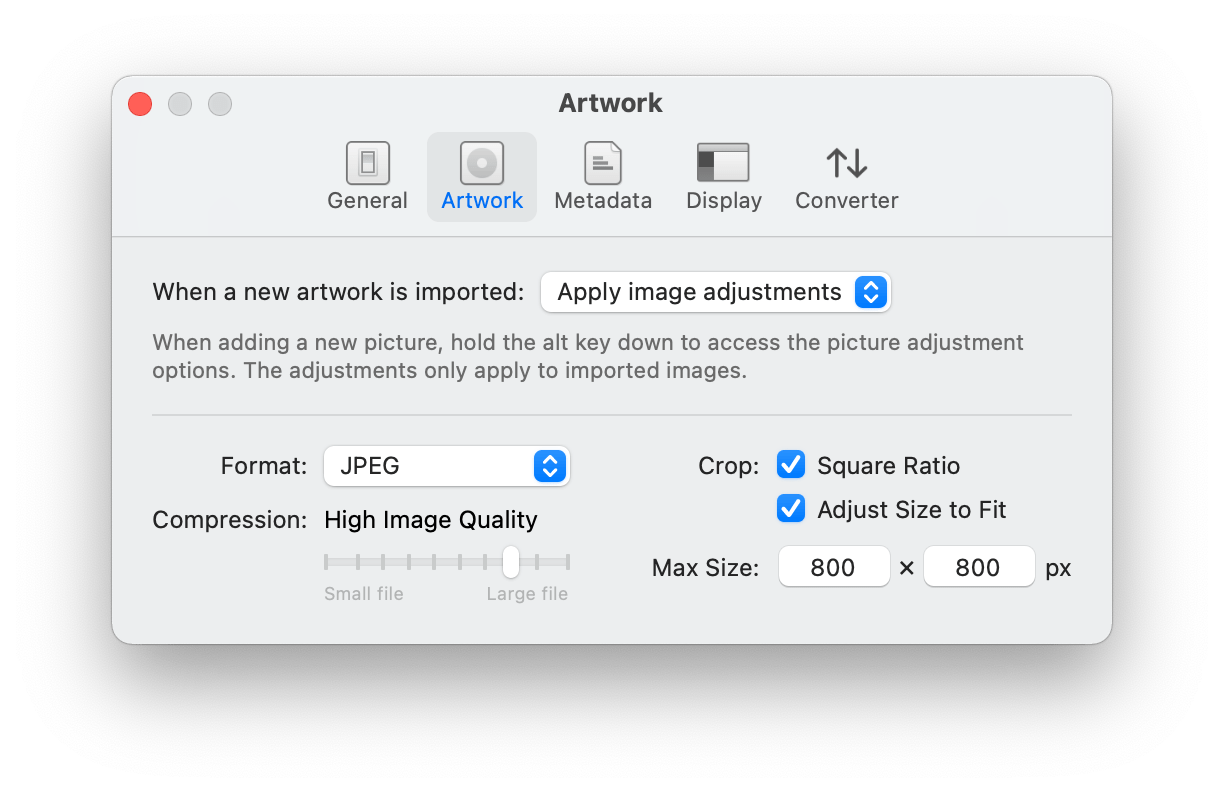Click the gray zoom window button
The width and height of the screenshot is (1224, 792).
(220, 104)
